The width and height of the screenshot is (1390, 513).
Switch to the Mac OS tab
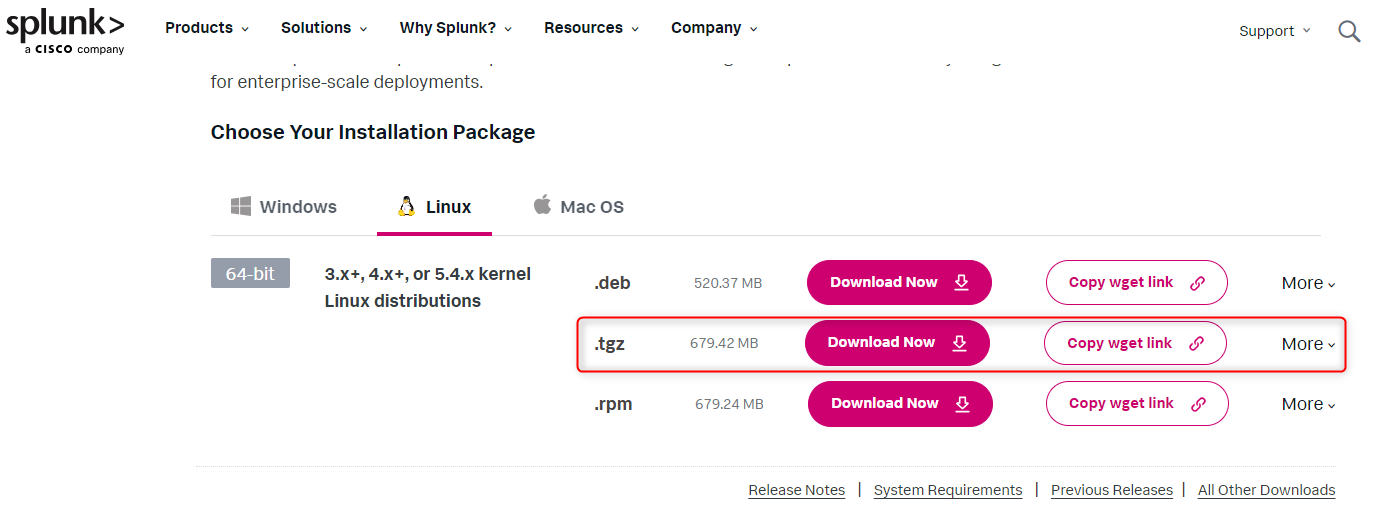tap(578, 207)
